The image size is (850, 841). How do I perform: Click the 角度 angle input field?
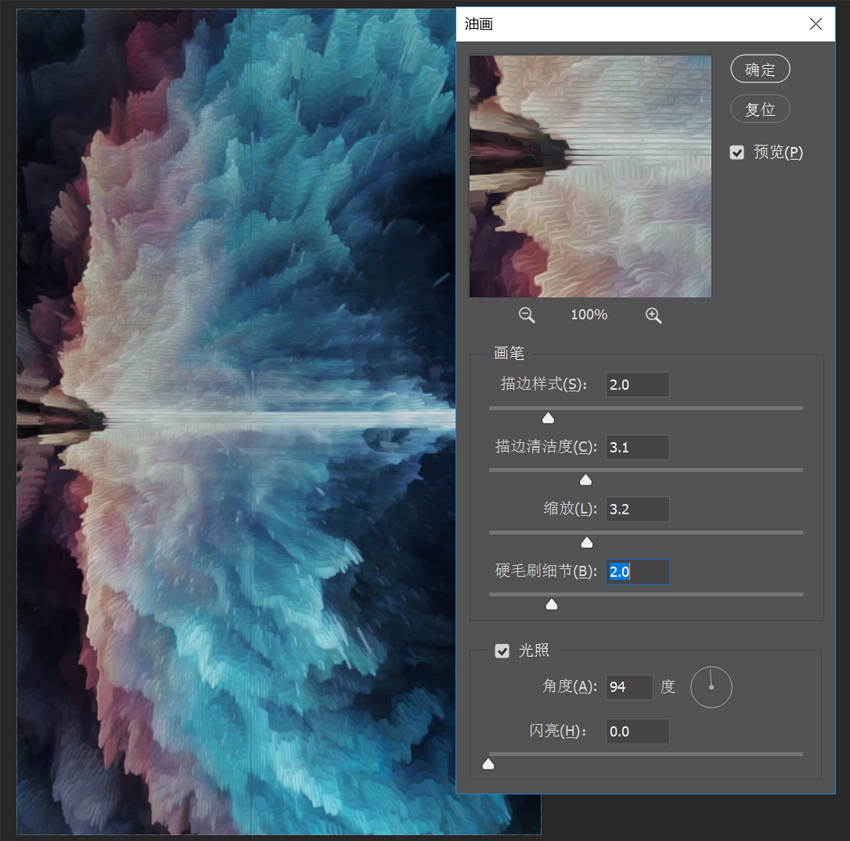click(629, 687)
